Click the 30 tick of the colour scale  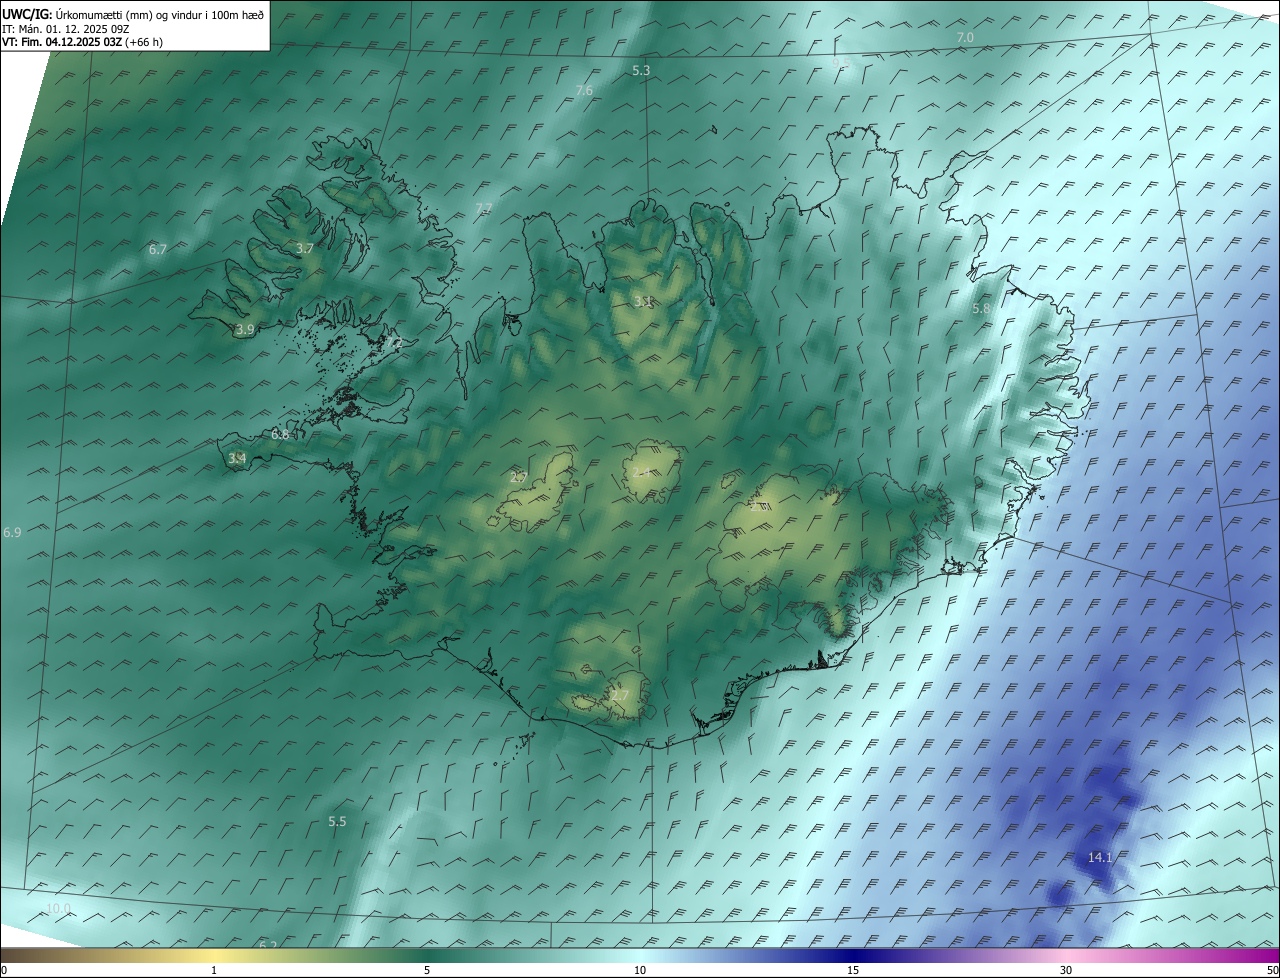(x=1066, y=970)
